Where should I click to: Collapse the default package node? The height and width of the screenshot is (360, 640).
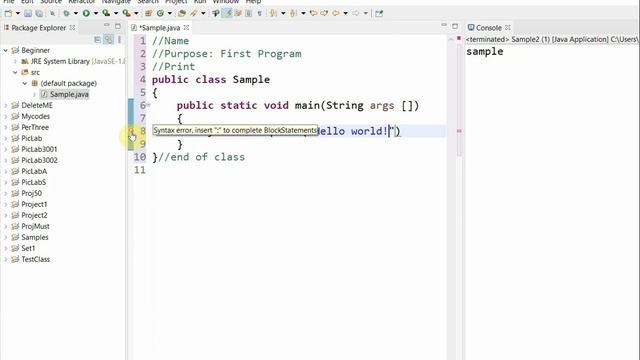(25, 83)
